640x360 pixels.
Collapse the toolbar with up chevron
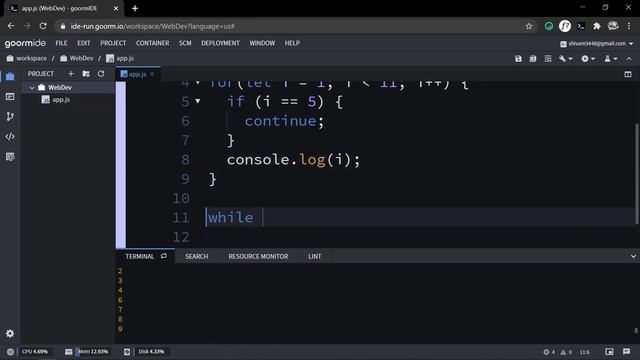(x=629, y=59)
